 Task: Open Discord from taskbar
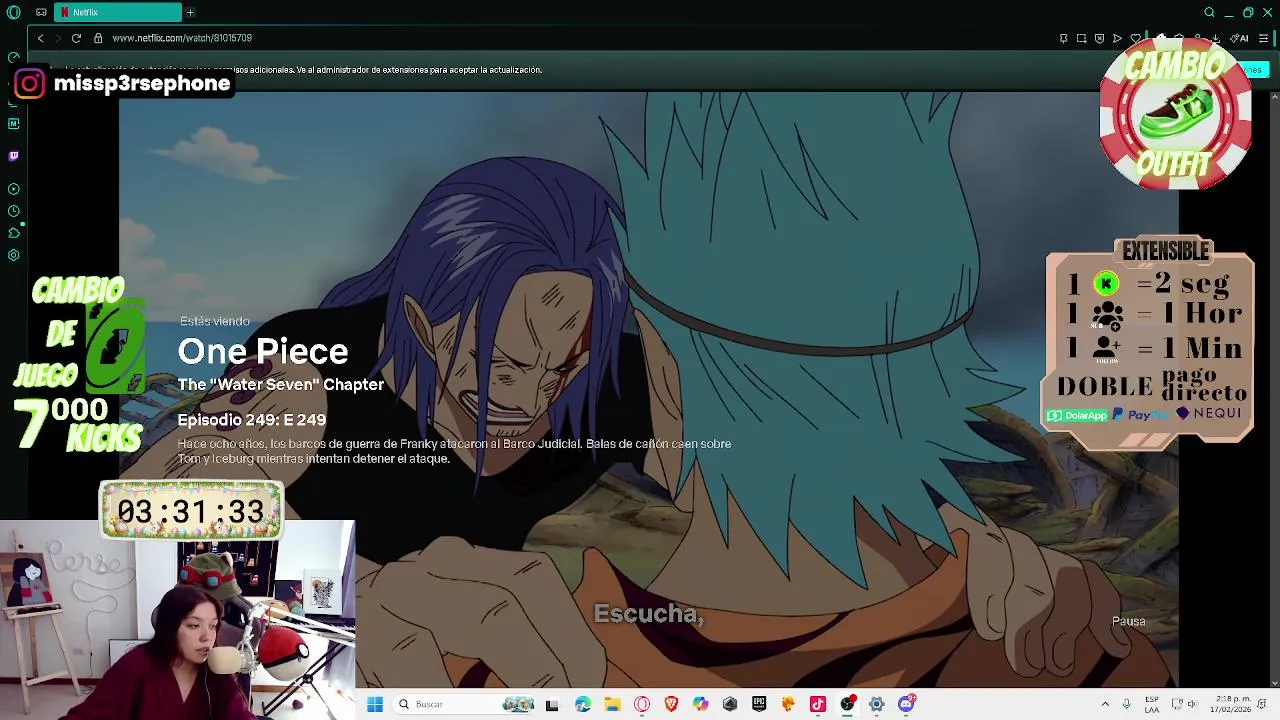[906, 704]
